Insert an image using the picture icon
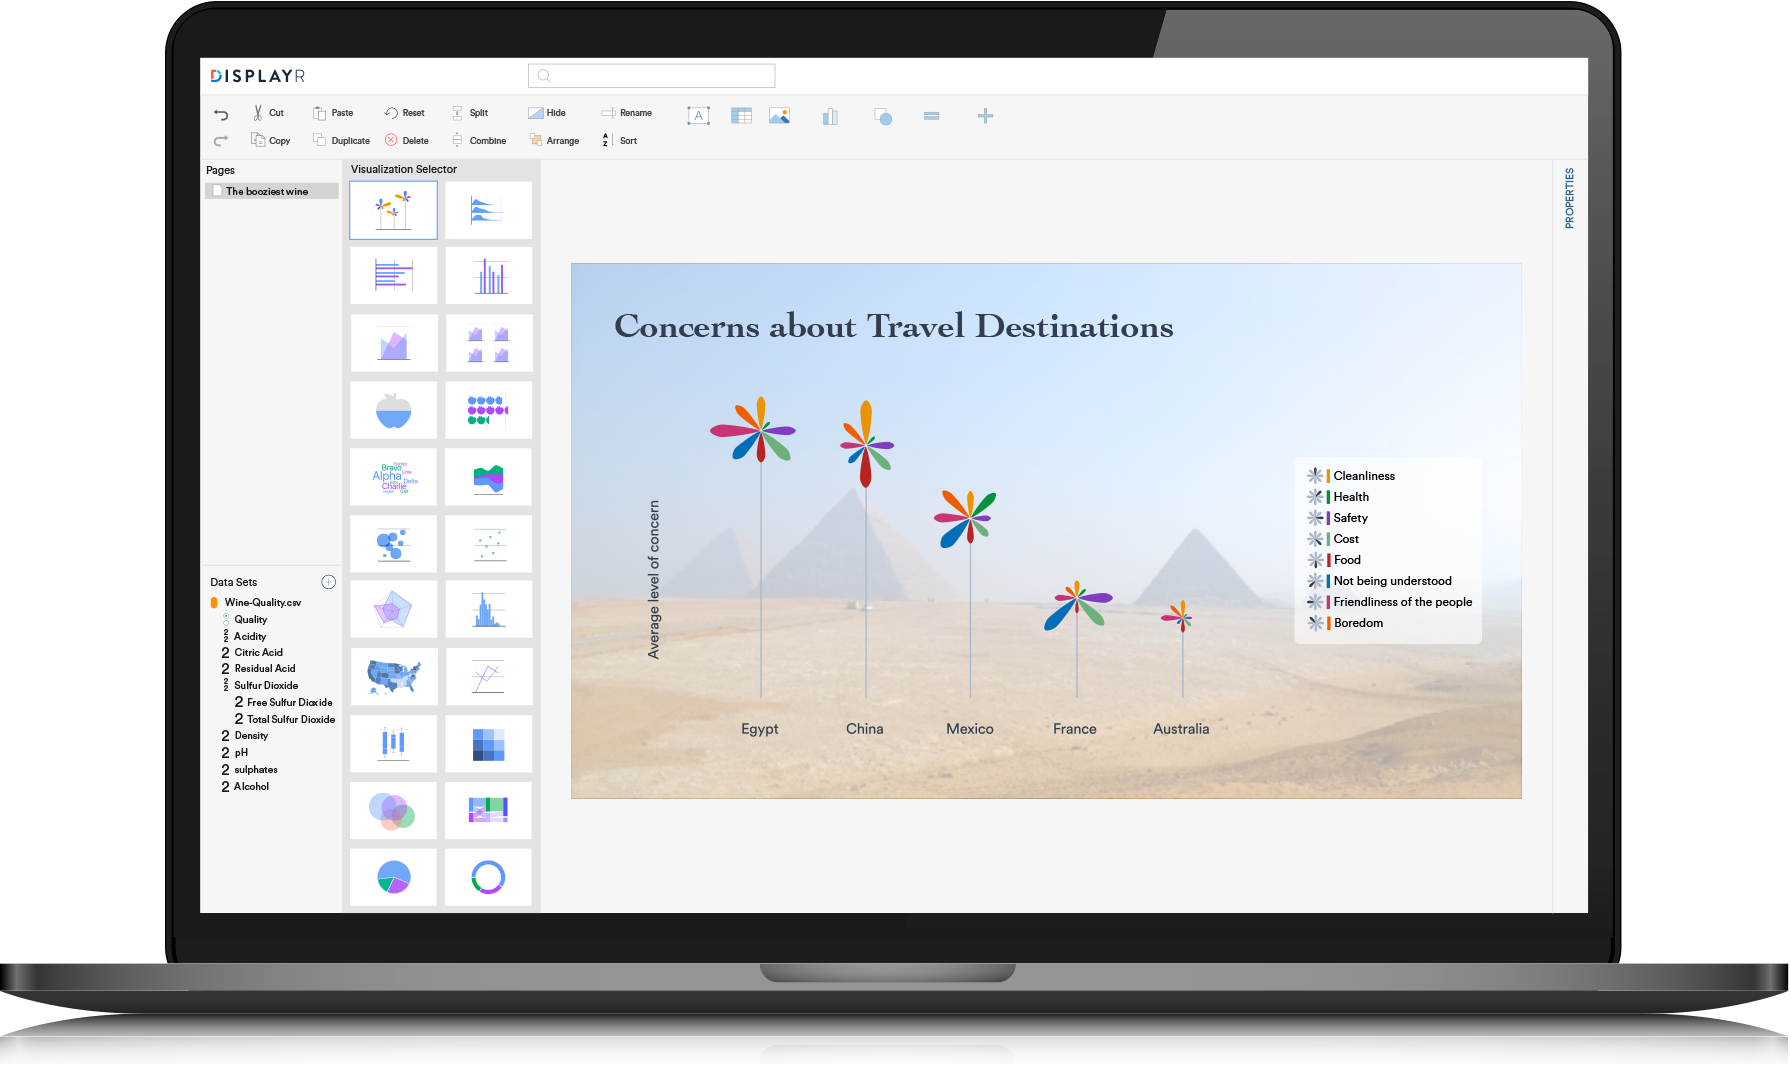The image size is (1791, 1065). (780, 116)
